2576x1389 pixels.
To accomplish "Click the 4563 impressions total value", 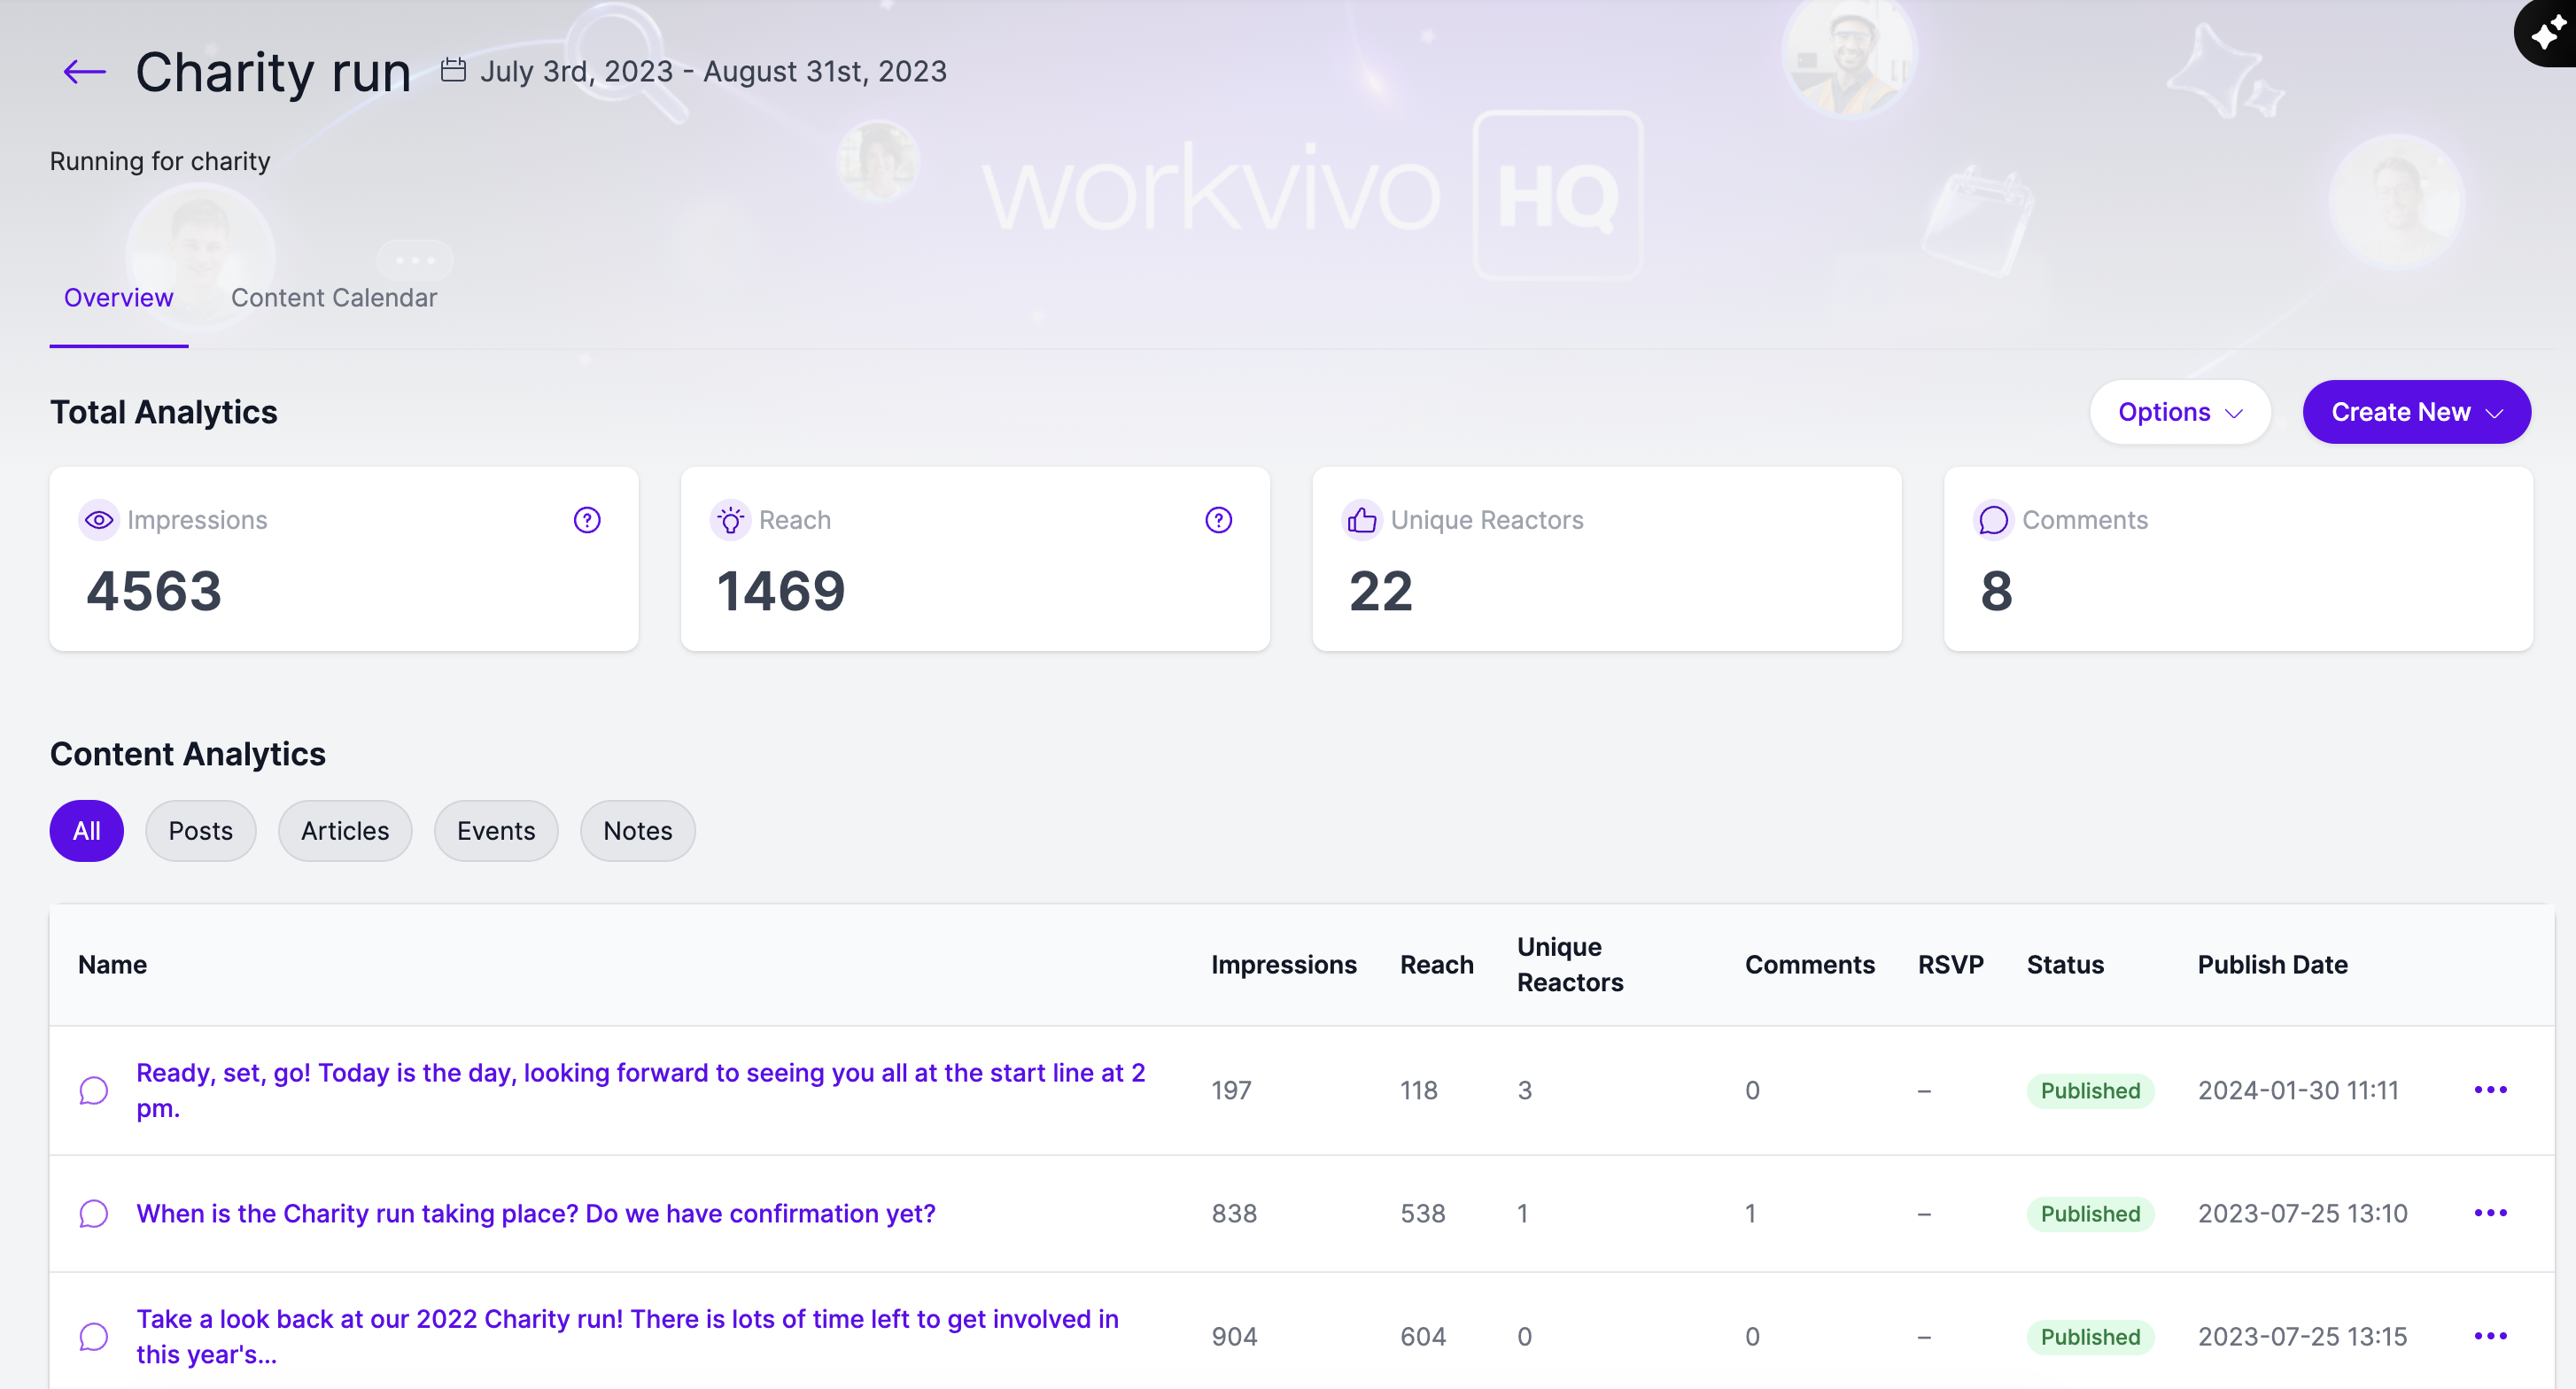I will (154, 590).
